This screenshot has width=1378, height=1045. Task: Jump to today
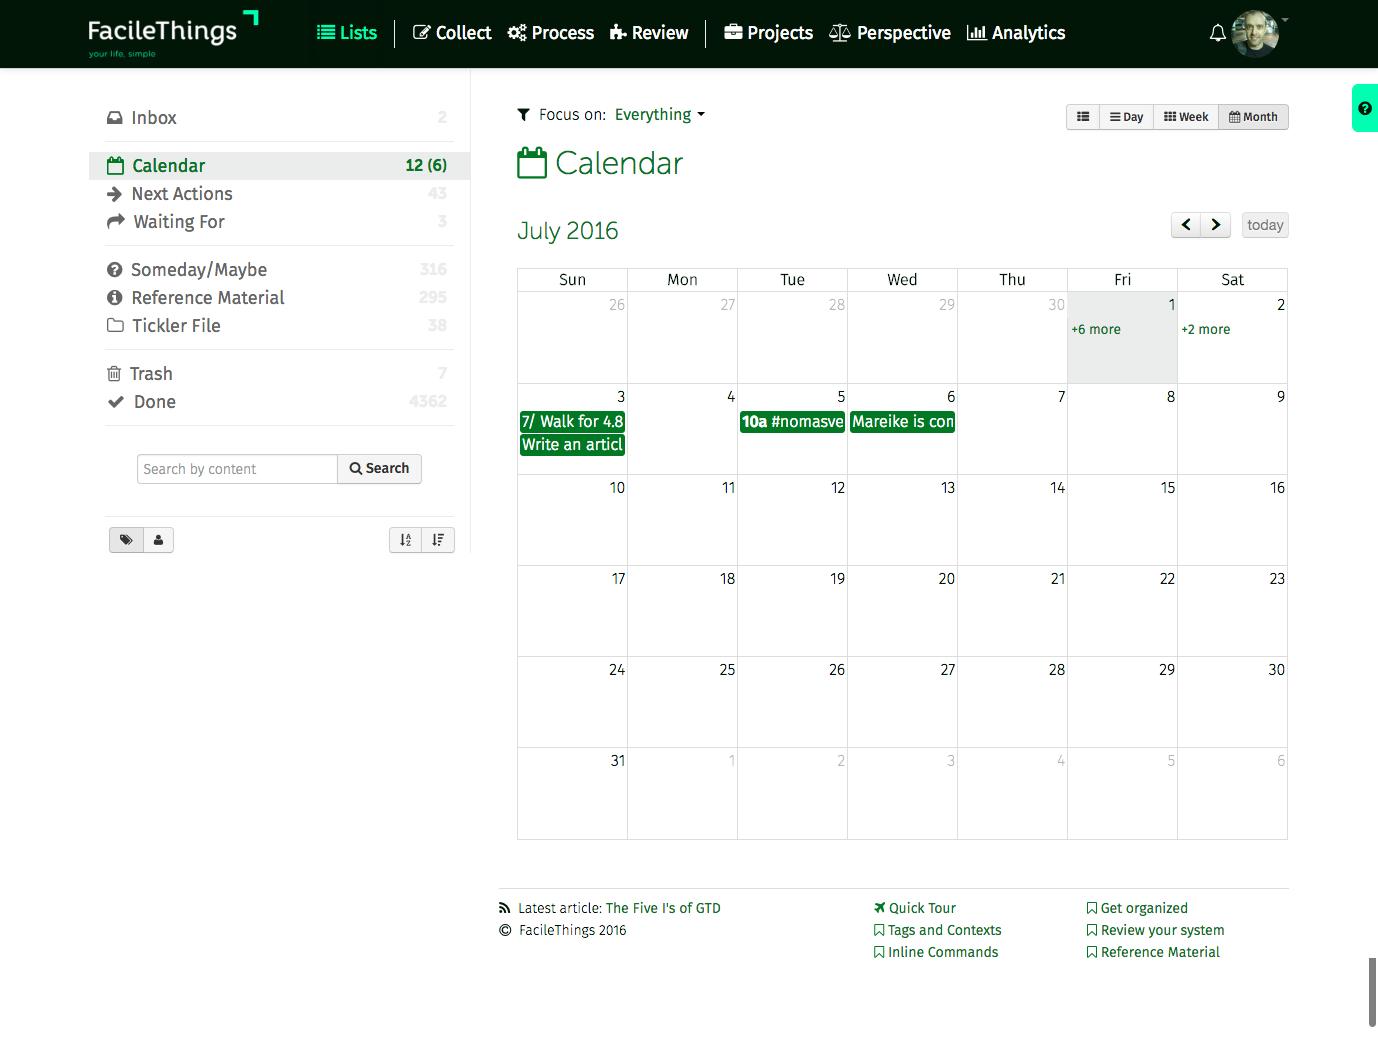point(1265,225)
